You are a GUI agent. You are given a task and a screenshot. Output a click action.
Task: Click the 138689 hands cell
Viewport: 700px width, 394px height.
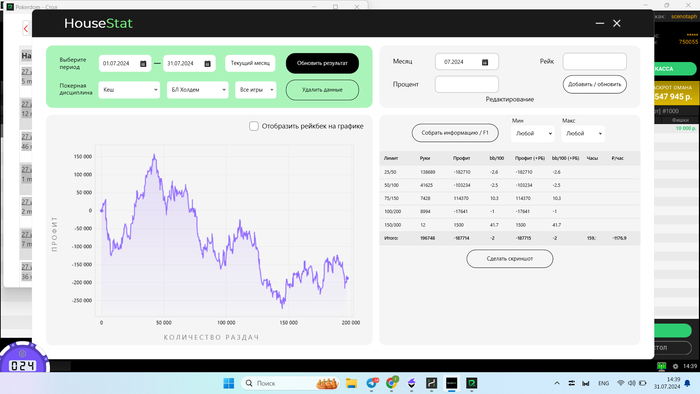coord(427,172)
